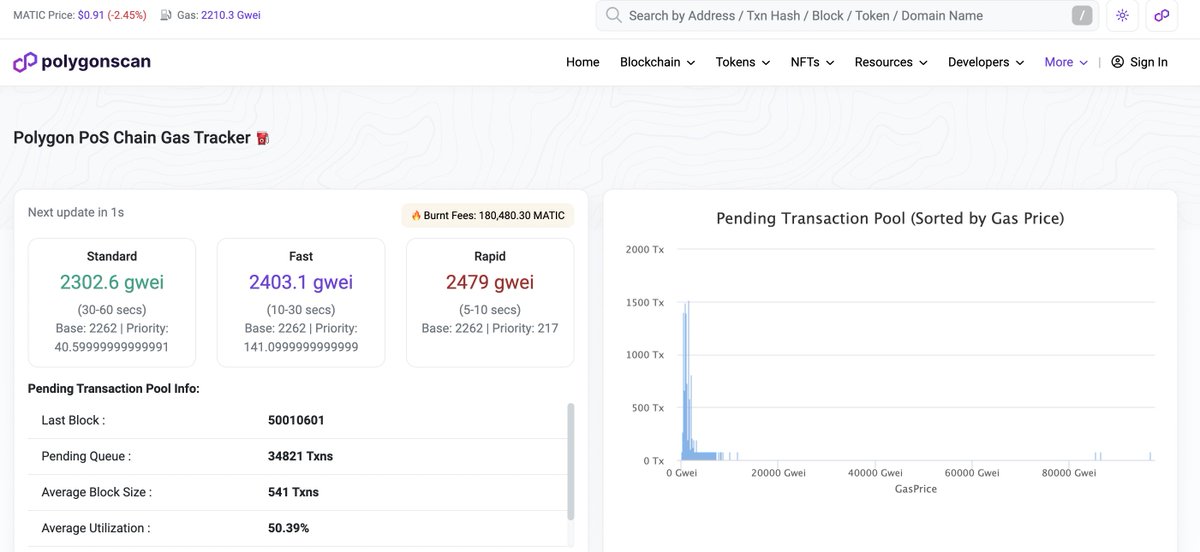Click the tall blue bar in the chart
The width and height of the screenshot is (1200, 552).
688,380
